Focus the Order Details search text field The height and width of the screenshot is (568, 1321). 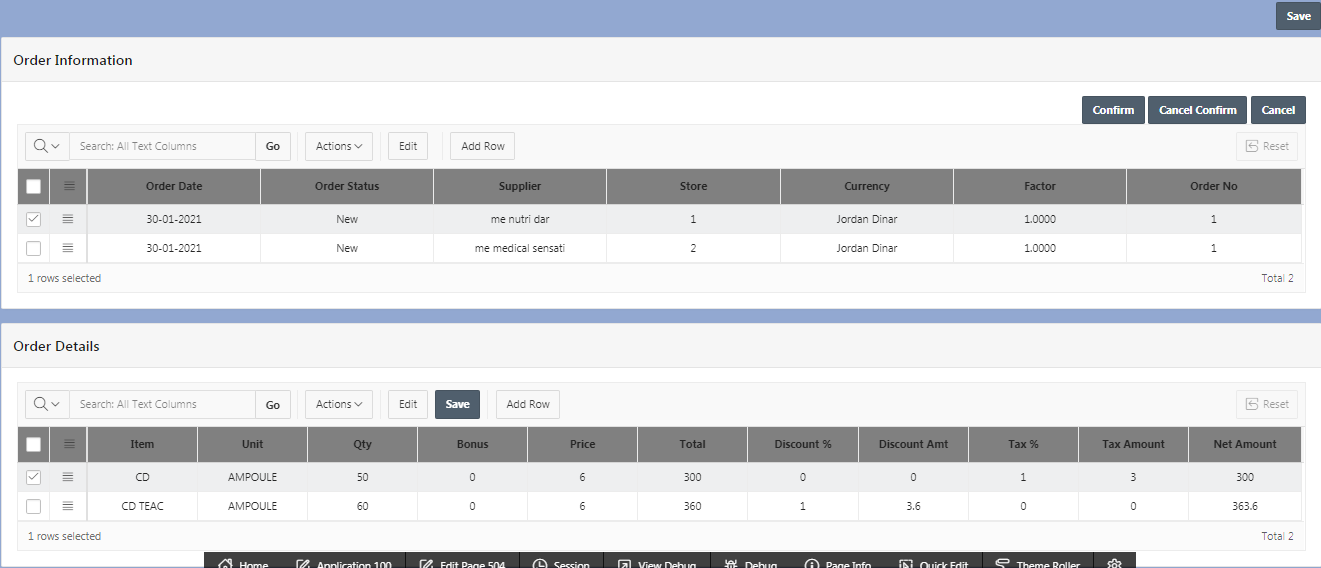click(x=162, y=404)
